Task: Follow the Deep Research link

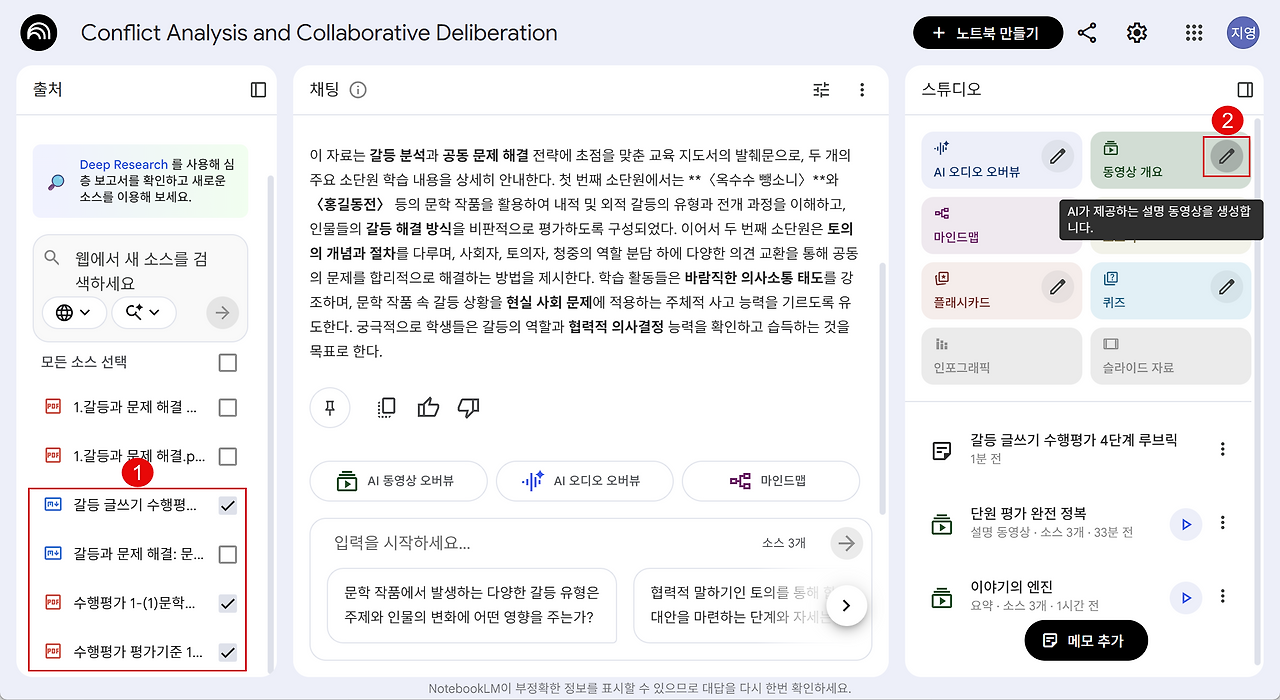Action: coord(124,164)
